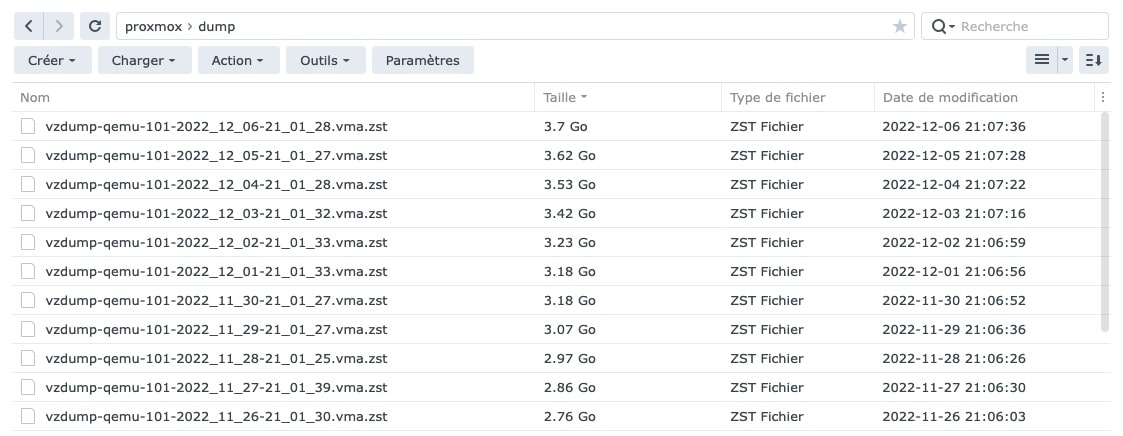The image size is (1123, 436).
Task: Click file icon of 2022_12_06 backup
Action: (x=28, y=127)
